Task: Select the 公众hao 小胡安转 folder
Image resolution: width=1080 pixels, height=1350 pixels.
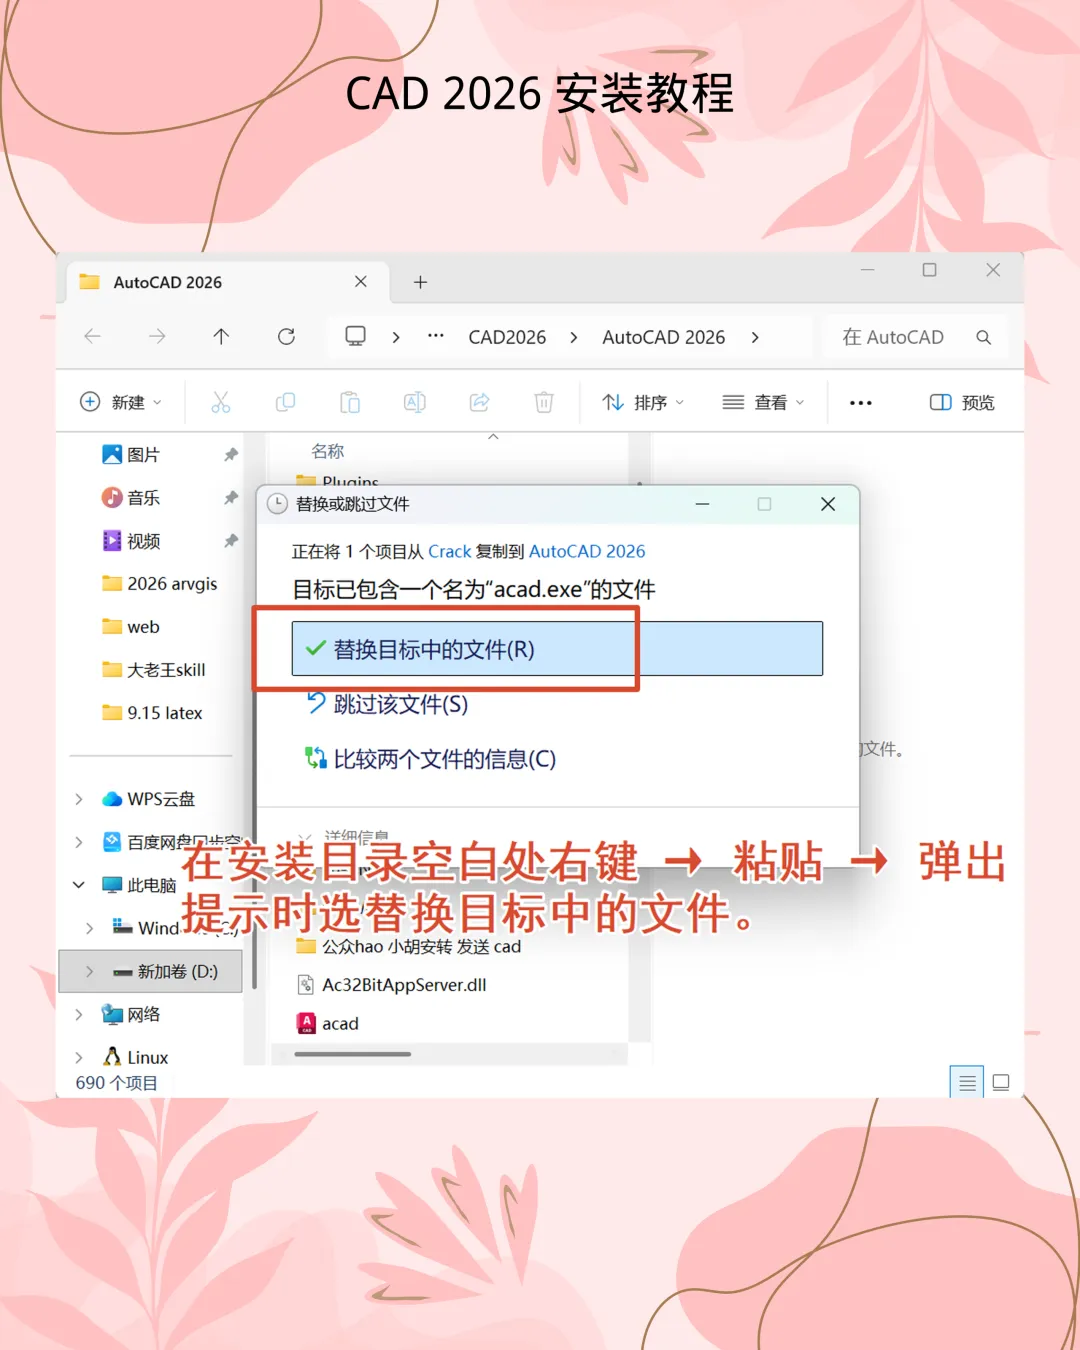Action: 409,946
